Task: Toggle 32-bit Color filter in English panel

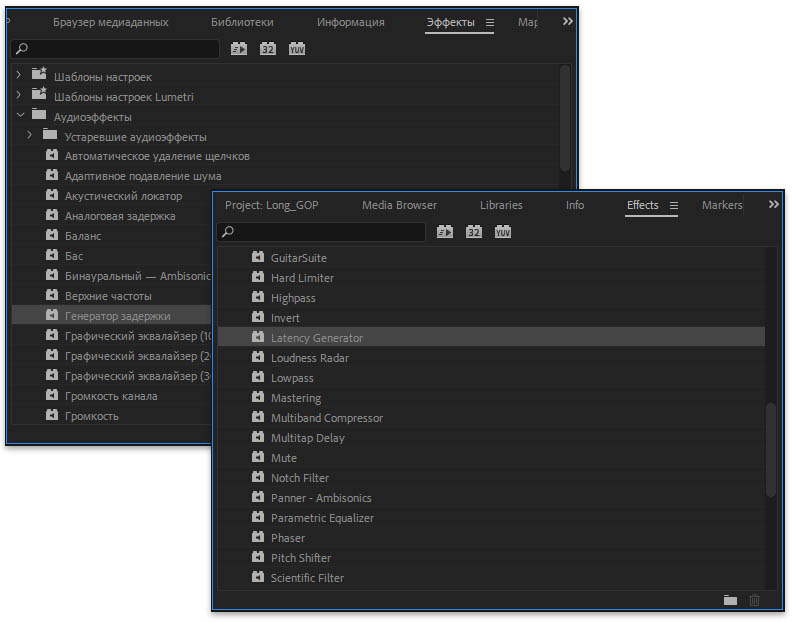Action: coord(474,232)
